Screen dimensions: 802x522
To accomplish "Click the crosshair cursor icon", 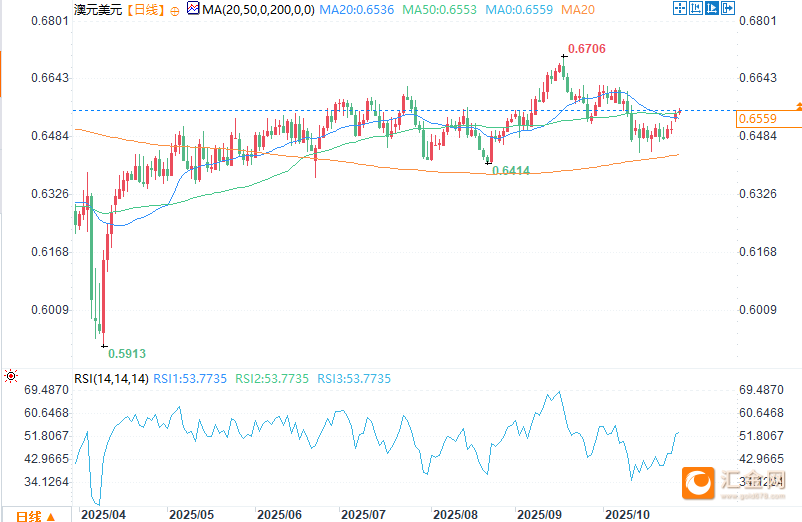I will (681, 8).
